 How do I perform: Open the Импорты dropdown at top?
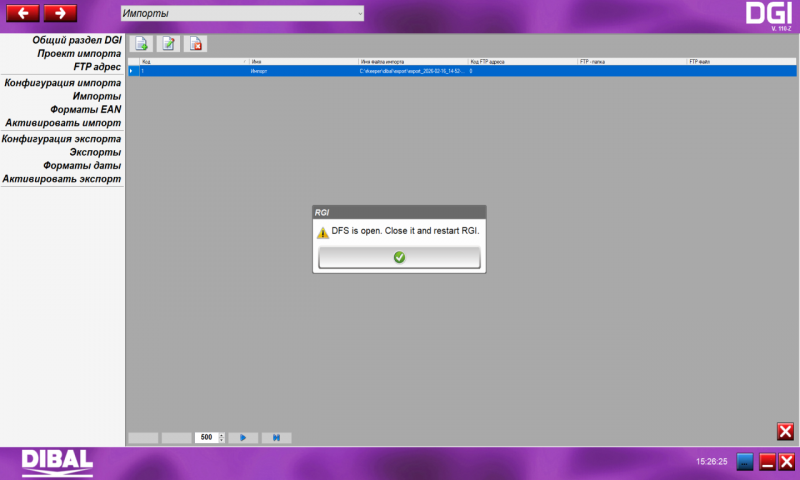242,13
